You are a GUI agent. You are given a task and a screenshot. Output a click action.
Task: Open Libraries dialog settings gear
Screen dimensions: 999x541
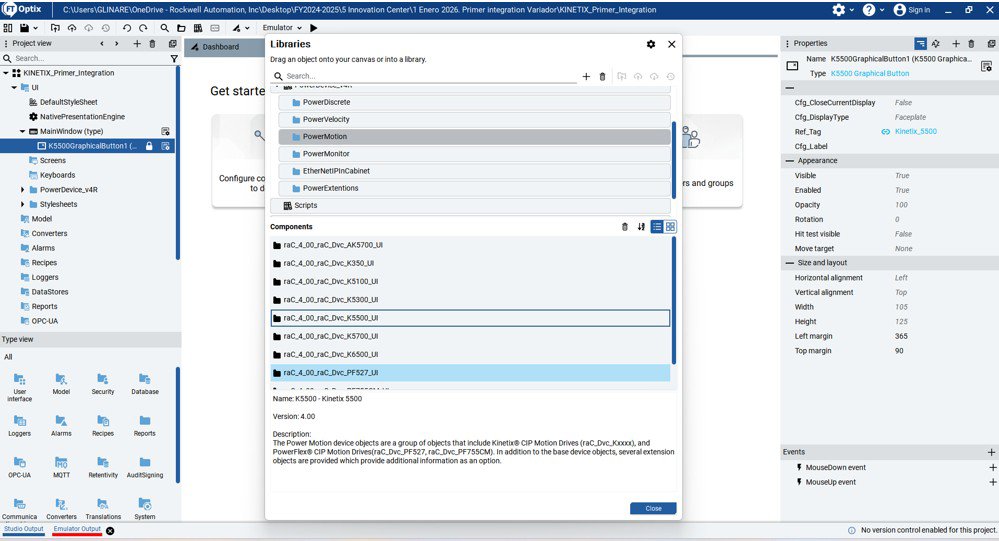[650, 44]
